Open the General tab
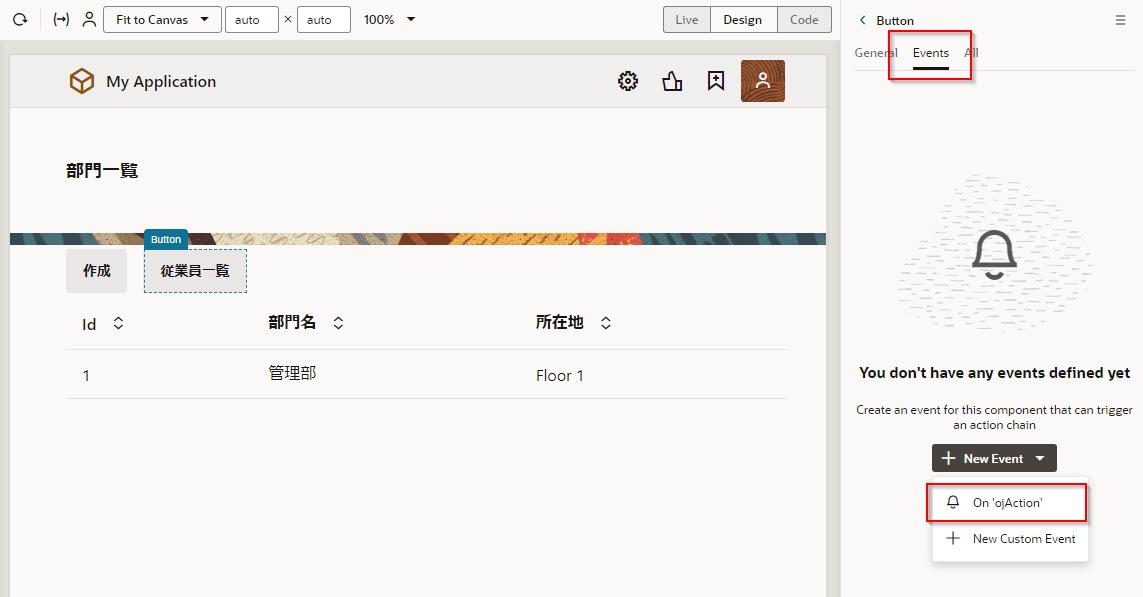The image size is (1143, 597). 875,53
